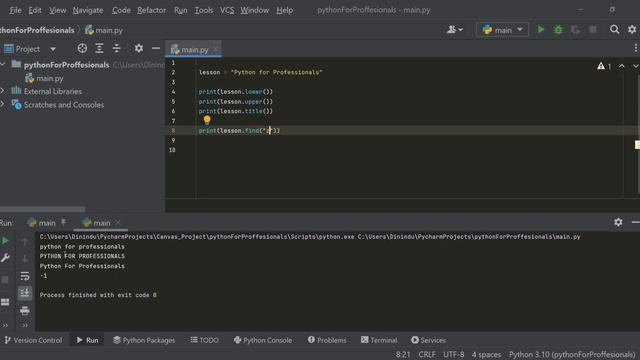Open the VCS menu
This screenshot has width=640, height=360.
coord(227,10)
